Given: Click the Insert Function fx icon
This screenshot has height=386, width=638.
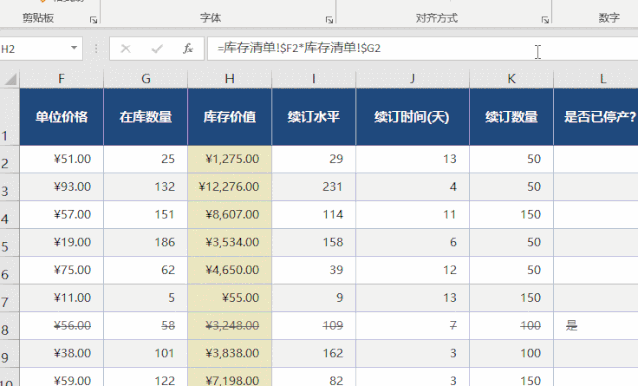Looking at the screenshot, I should click(188, 49).
